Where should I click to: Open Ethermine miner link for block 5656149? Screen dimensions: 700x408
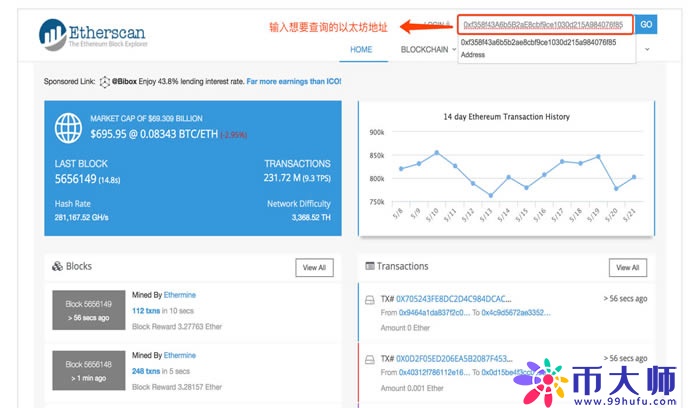pos(179,295)
